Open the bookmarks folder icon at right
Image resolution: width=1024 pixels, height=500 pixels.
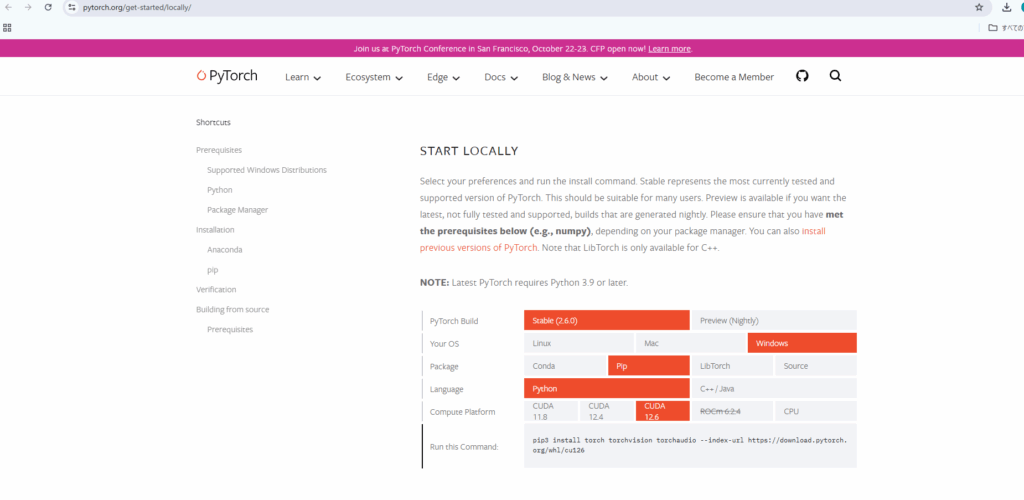tap(993, 27)
